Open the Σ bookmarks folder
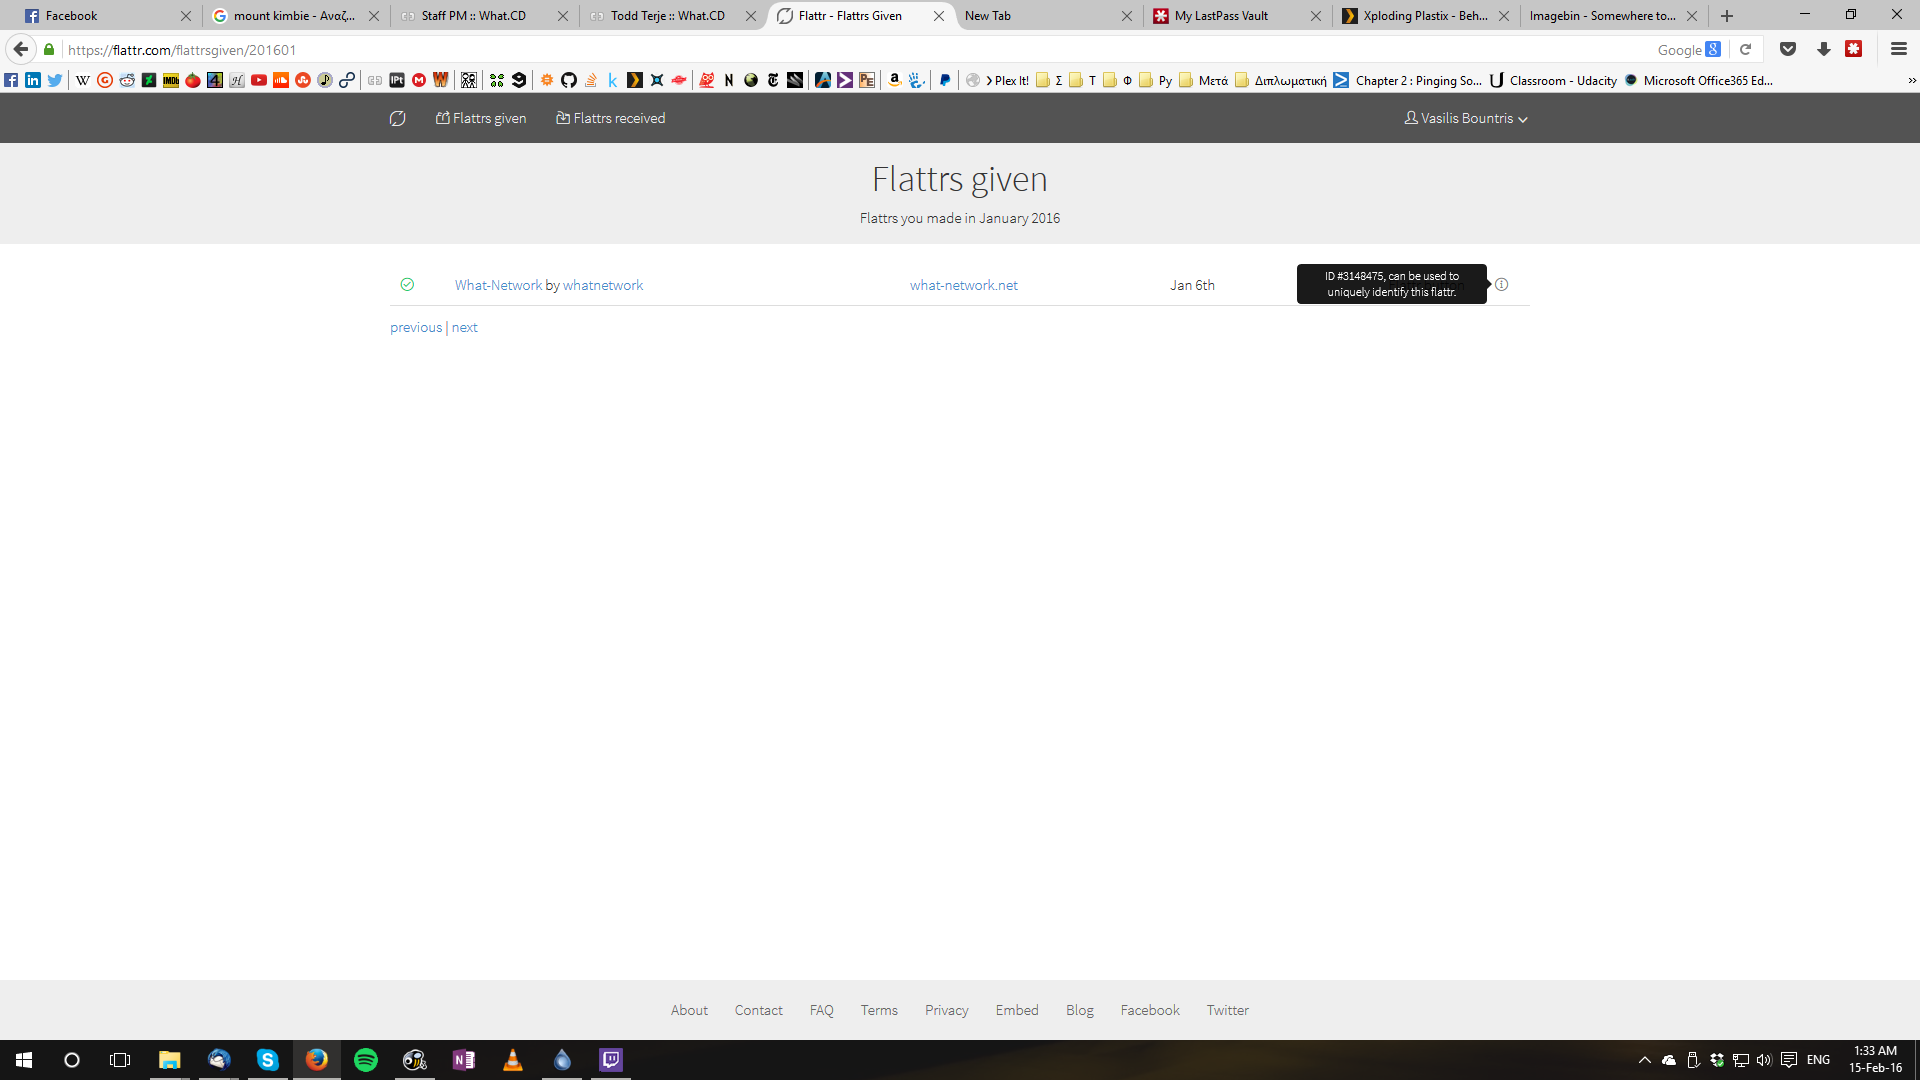This screenshot has height=1080, width=1920. [1049, 80]
